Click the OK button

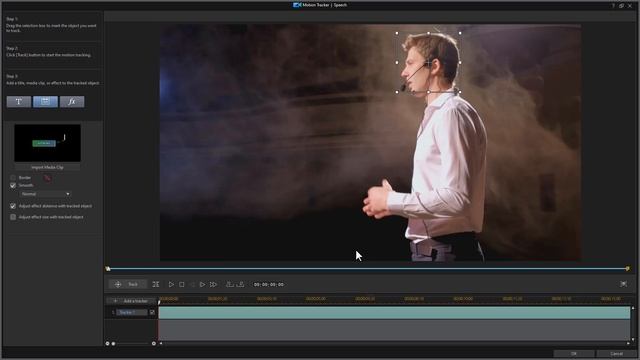tap(574, 353)
